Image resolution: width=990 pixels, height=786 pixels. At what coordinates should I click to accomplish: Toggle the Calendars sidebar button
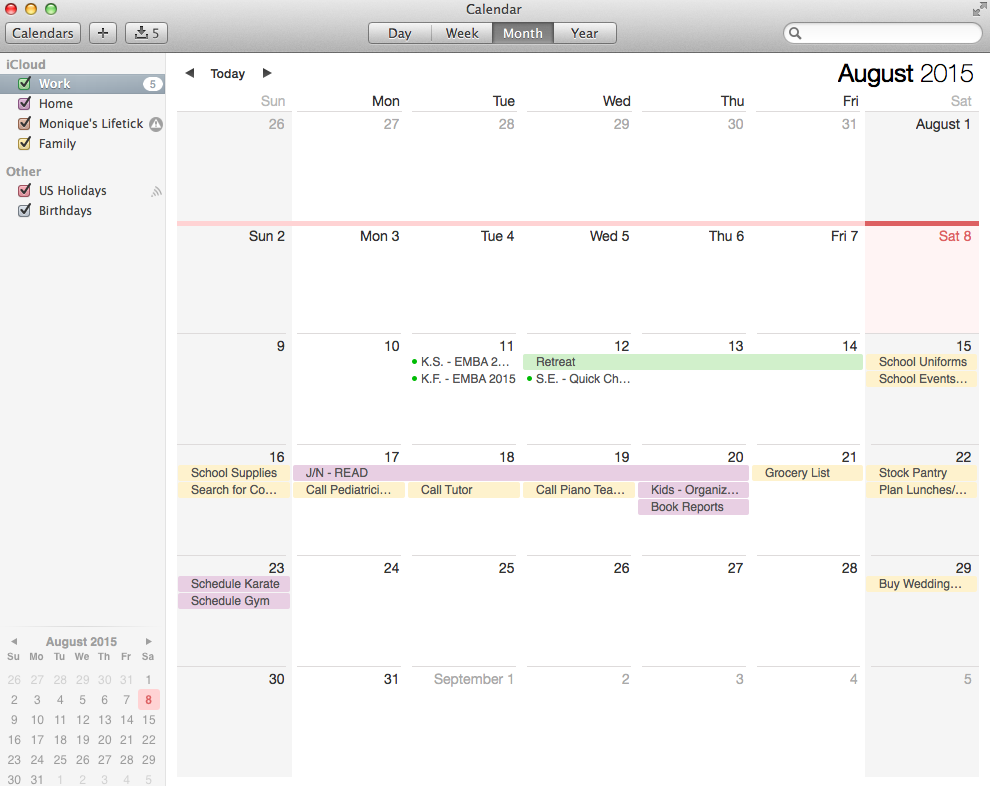click(x=44, y=33)
